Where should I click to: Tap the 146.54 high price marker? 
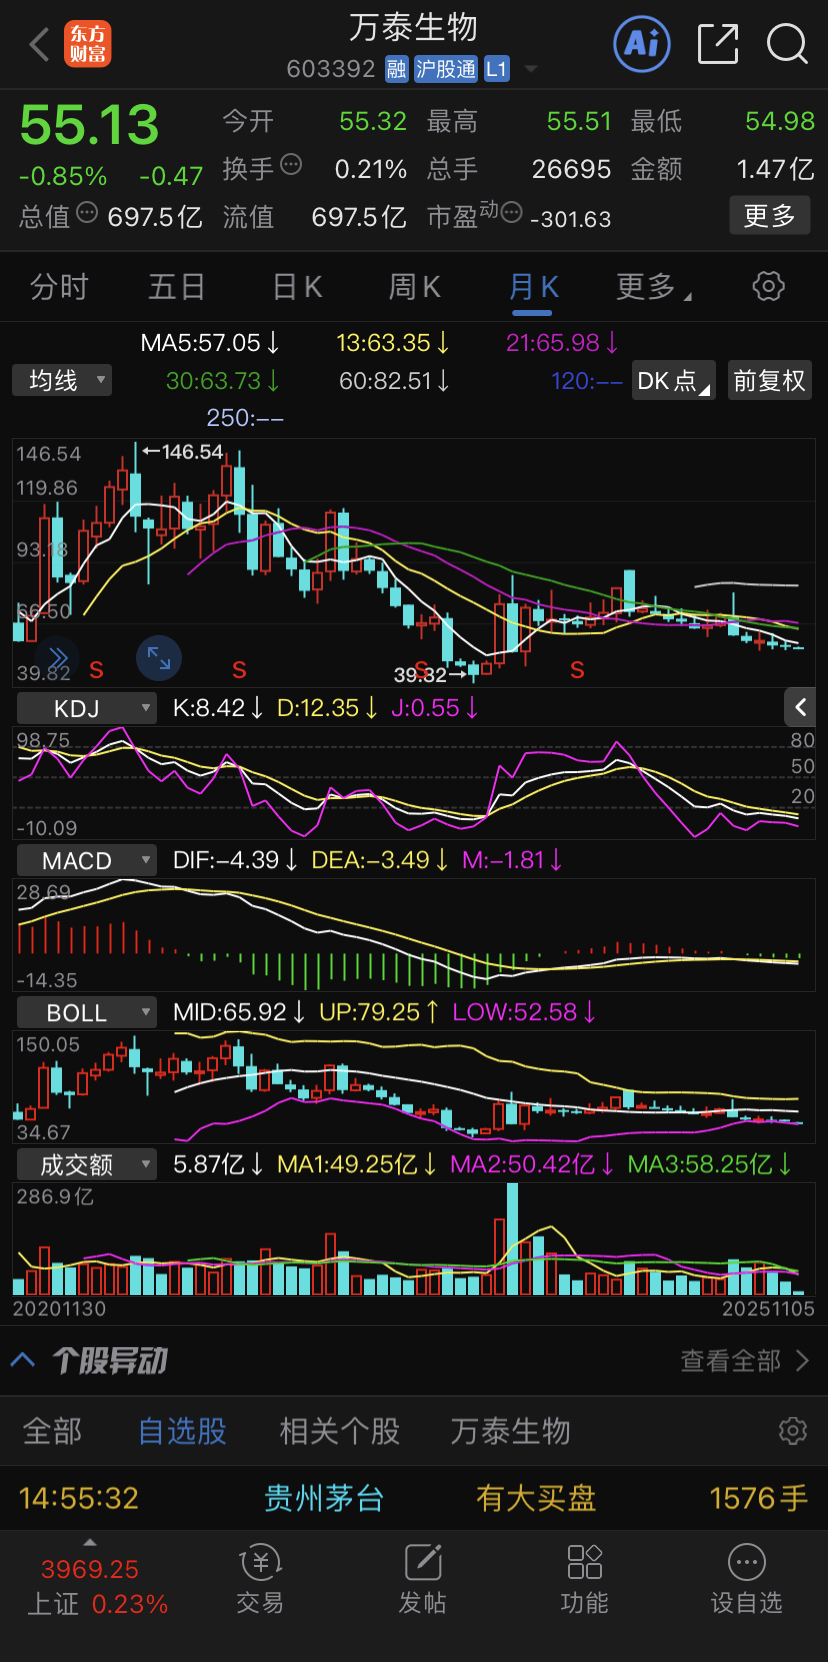click(183, 452)
